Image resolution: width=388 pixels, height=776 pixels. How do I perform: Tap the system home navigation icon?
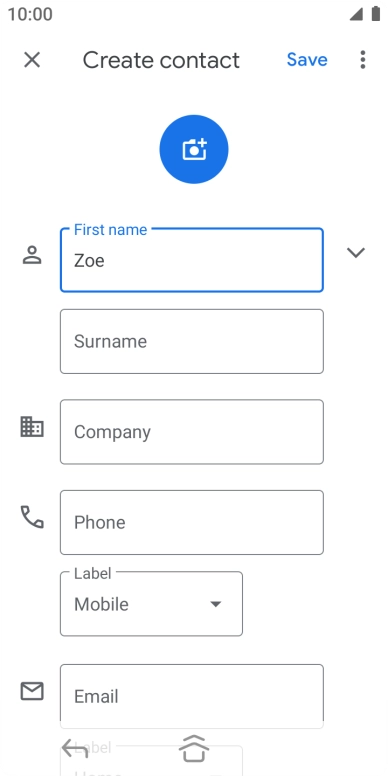[x=194, y=749]
